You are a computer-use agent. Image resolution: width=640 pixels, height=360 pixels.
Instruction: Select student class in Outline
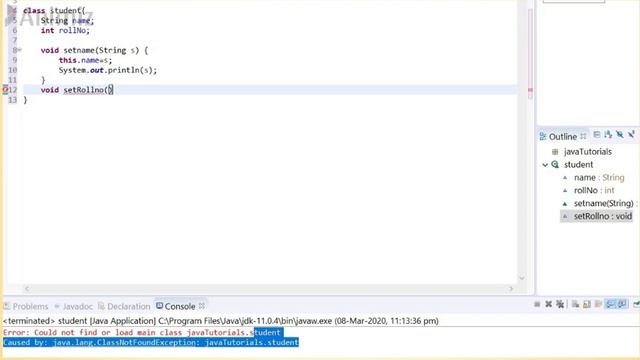click(578, 164)
